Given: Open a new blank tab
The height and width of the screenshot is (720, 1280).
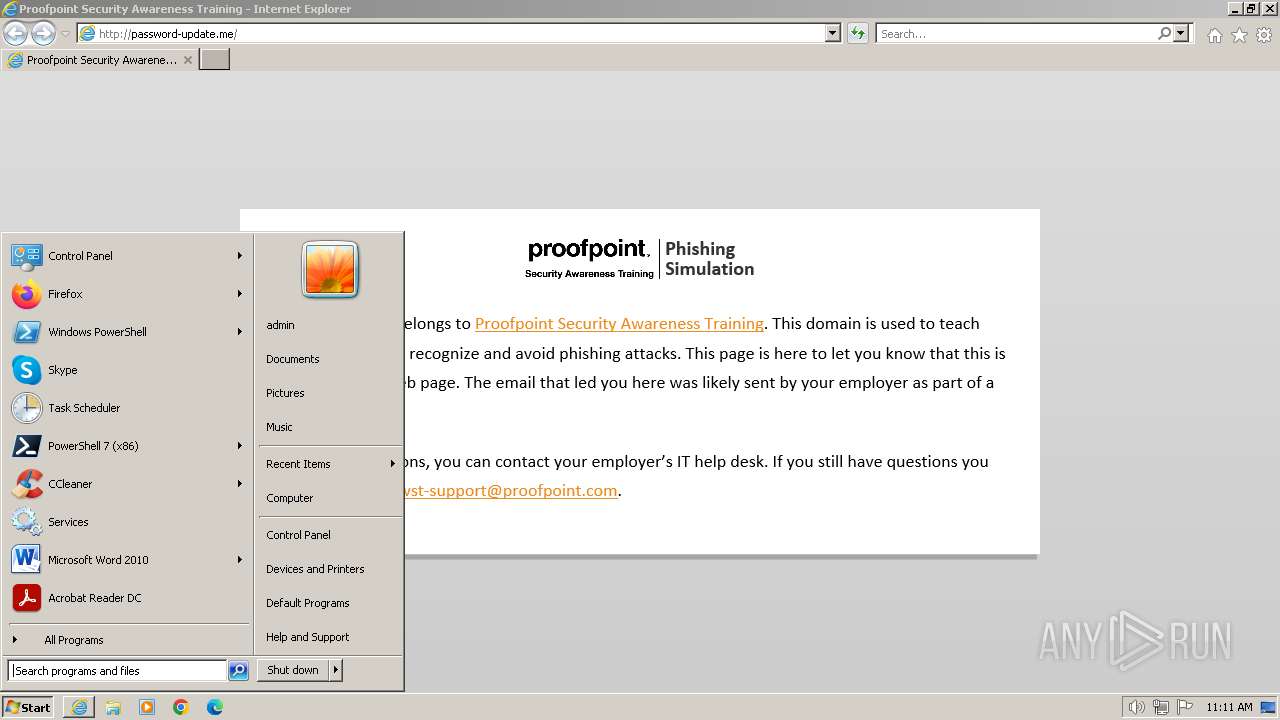Looking at the screenshot, I should (x=215, y=60).
